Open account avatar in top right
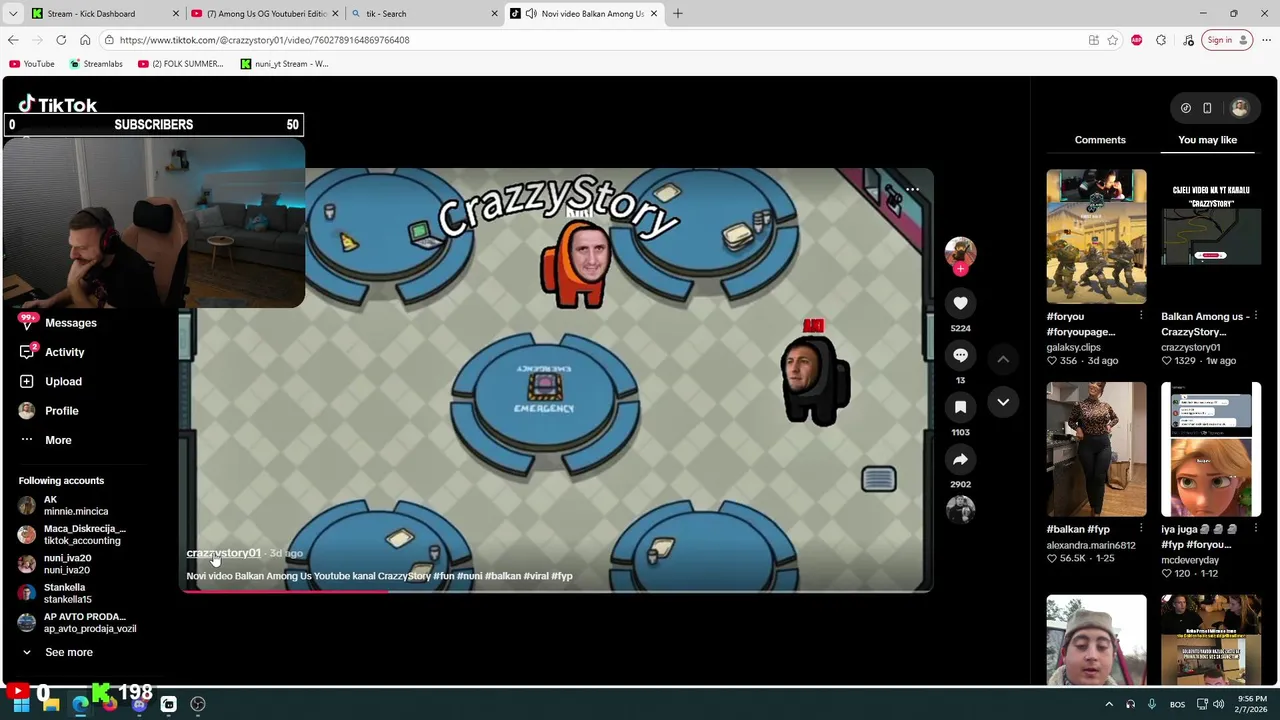Screen dimensions: 1280x720 tap(1240, 108)
